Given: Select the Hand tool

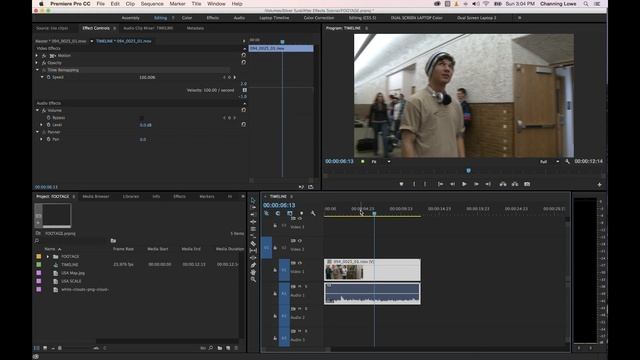Looking at the screenshot, I should click(x=253, y=272).
